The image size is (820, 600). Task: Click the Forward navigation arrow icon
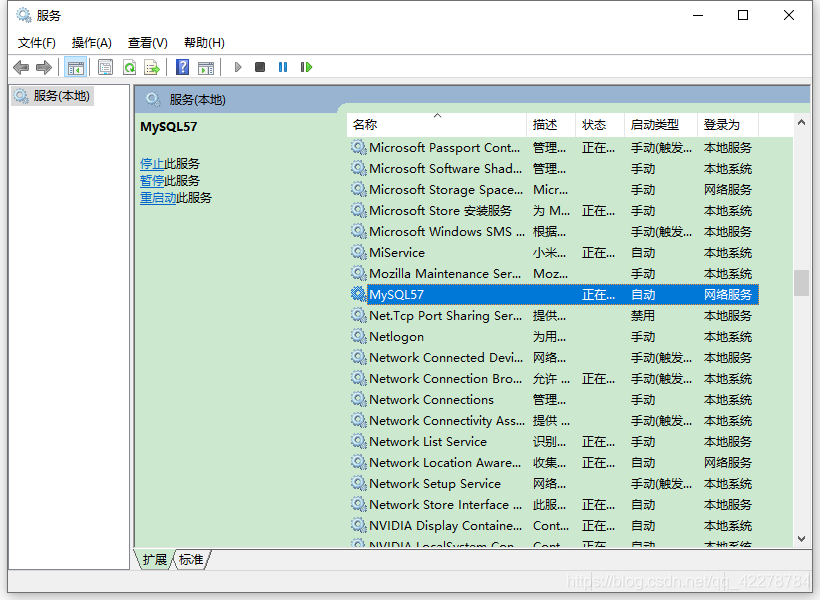pyautogui.click(x=45, y=66)
